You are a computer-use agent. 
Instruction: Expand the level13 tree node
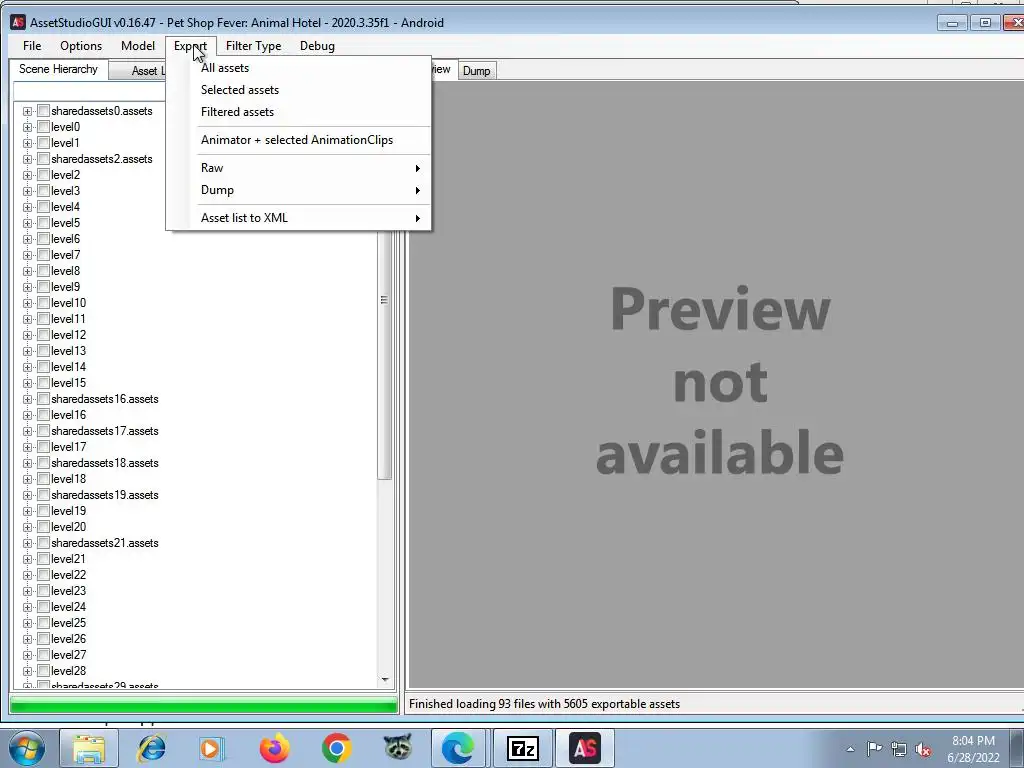tap(27, 351)
